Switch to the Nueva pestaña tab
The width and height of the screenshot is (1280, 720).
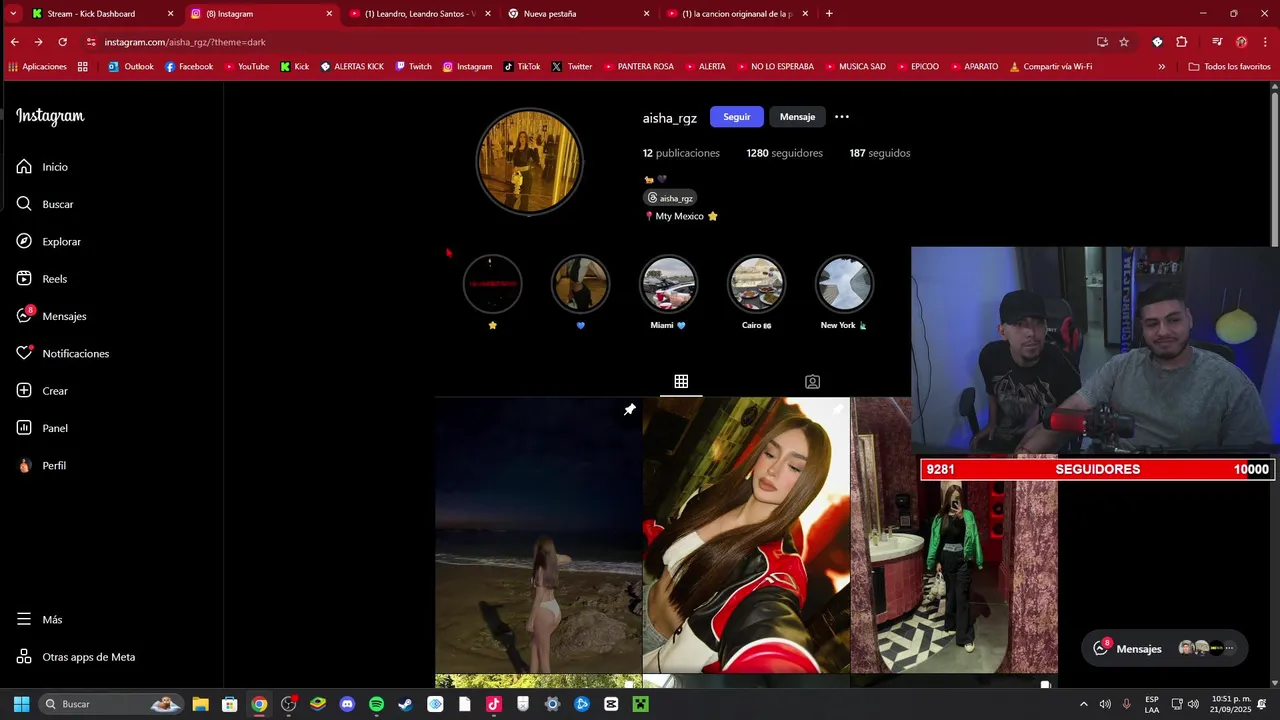pos(578,14)
